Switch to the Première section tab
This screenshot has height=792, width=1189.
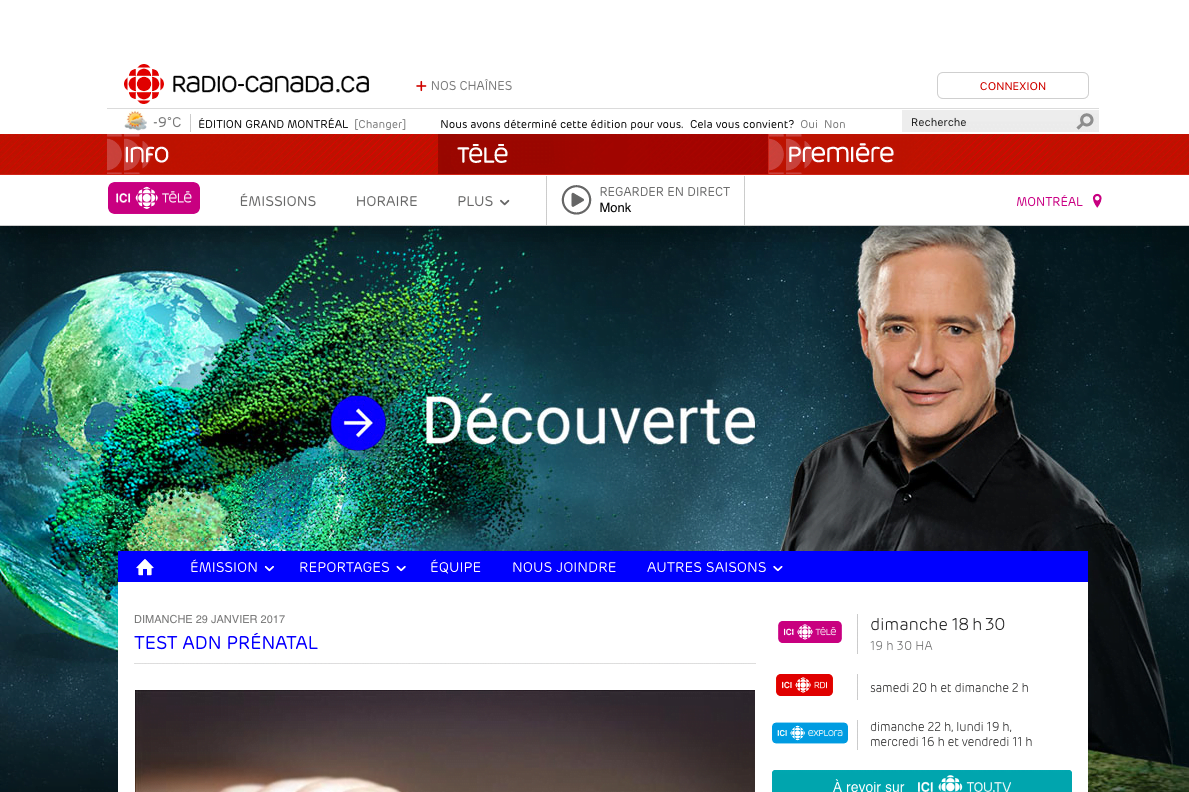tap(840, 154)
